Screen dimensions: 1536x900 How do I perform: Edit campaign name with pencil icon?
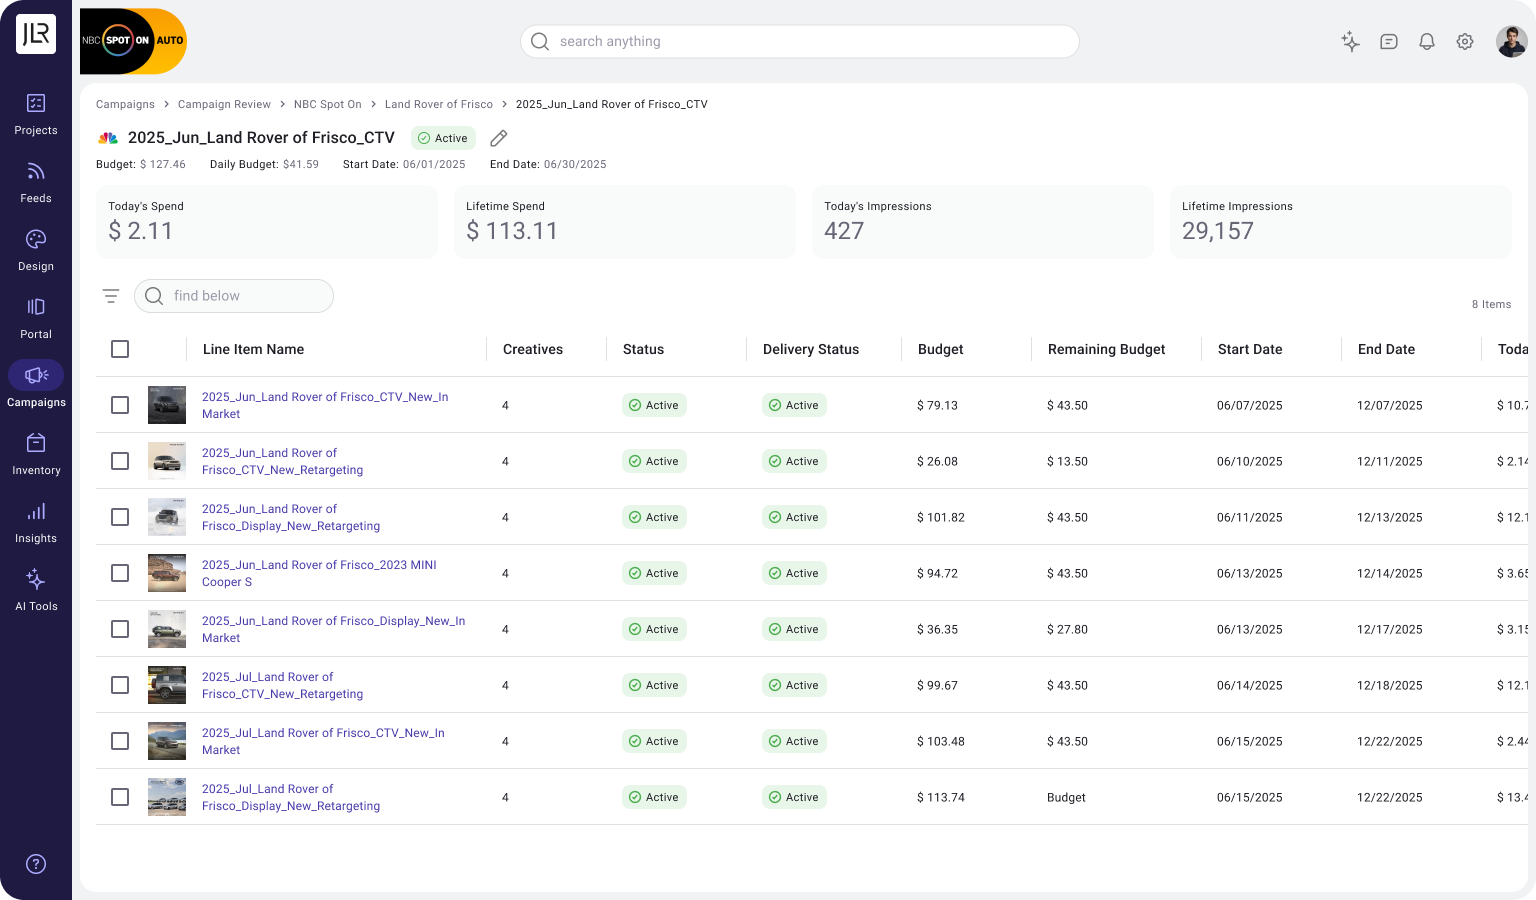click(x=499, y=138)
